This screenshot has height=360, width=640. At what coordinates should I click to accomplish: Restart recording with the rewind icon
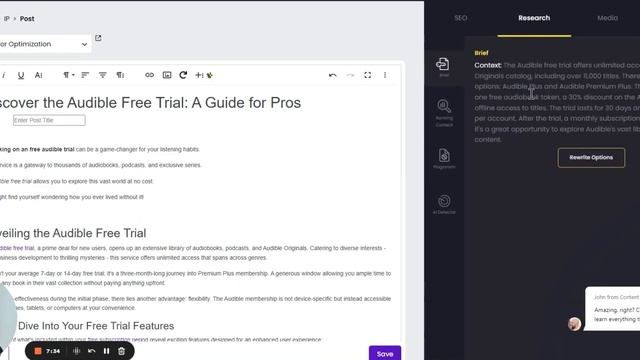(91, 351)
